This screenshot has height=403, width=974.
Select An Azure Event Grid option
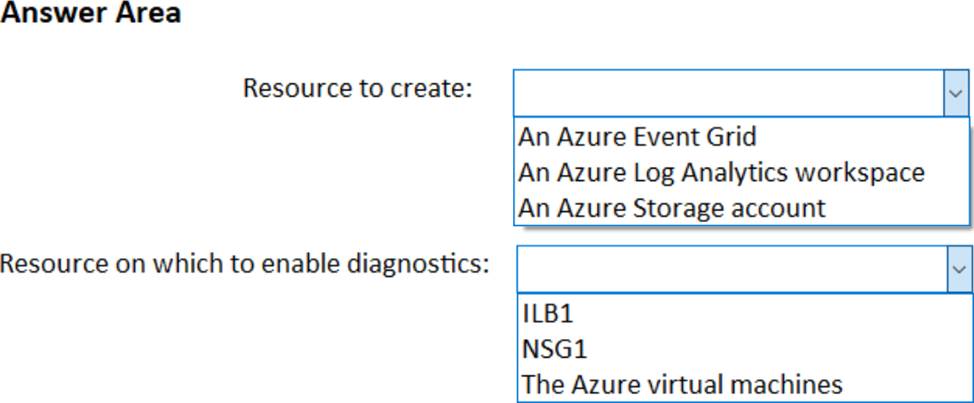pyautogui.click(x=637, y=136)
